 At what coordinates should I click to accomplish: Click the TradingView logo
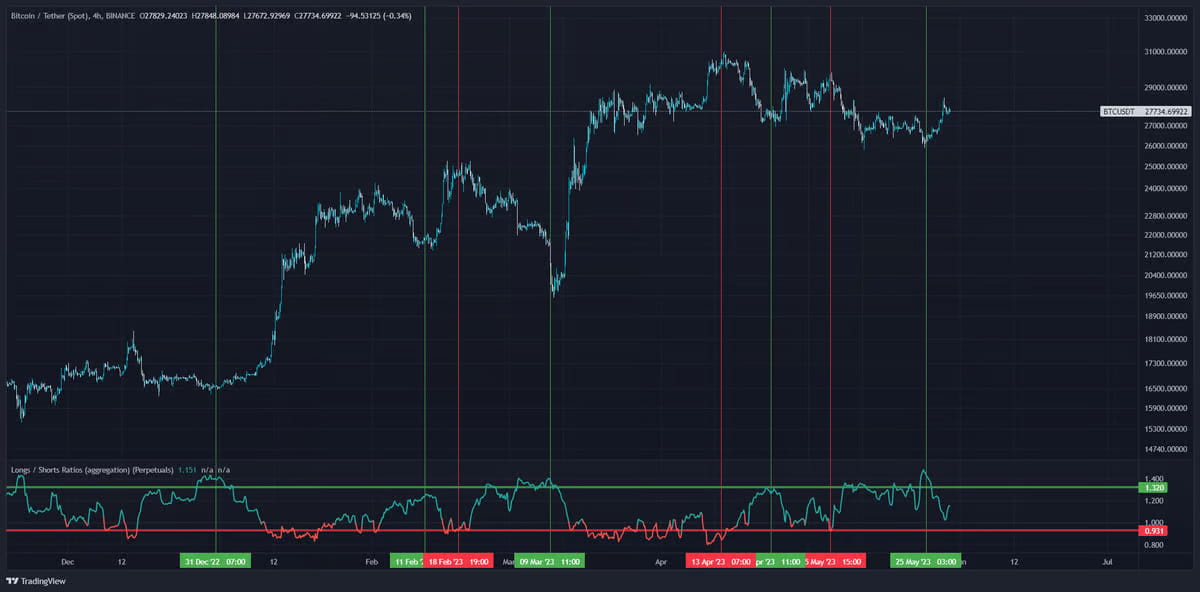[x=35, y=580]
